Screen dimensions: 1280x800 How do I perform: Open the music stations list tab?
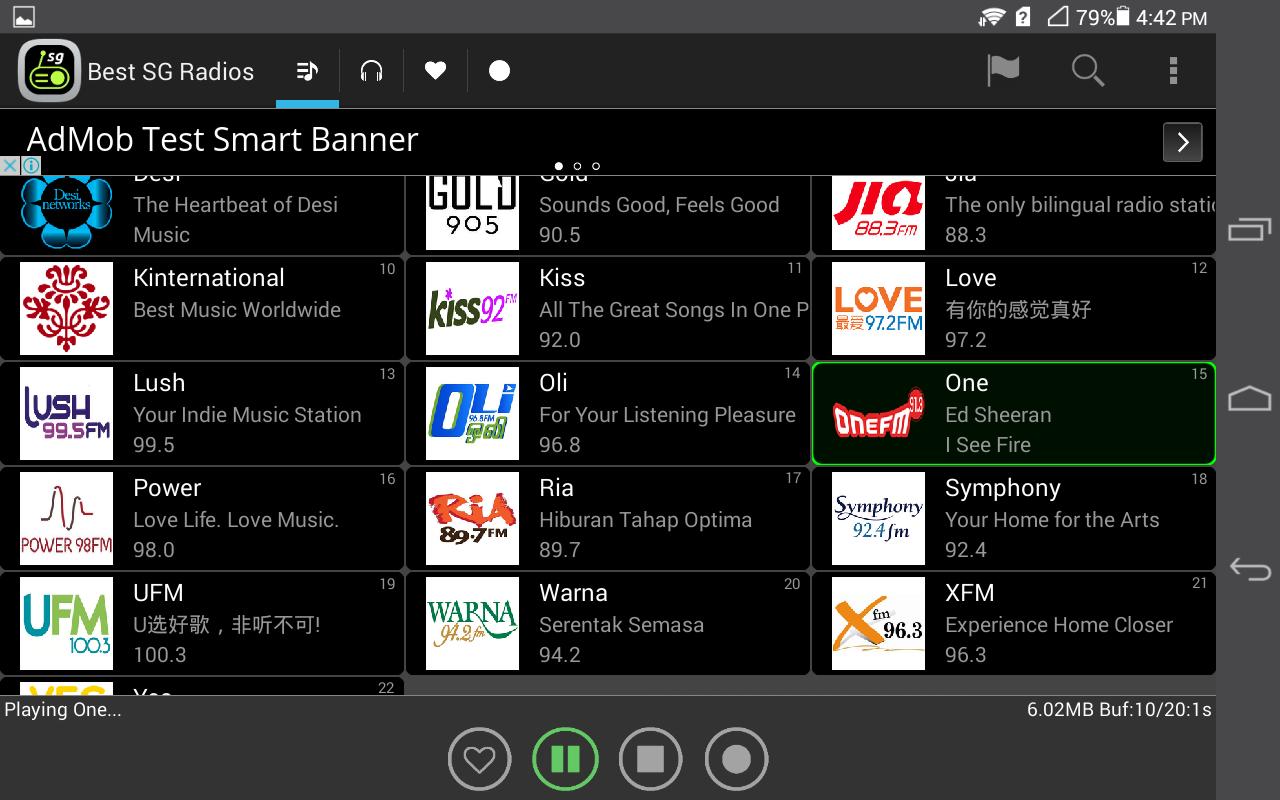307,71
